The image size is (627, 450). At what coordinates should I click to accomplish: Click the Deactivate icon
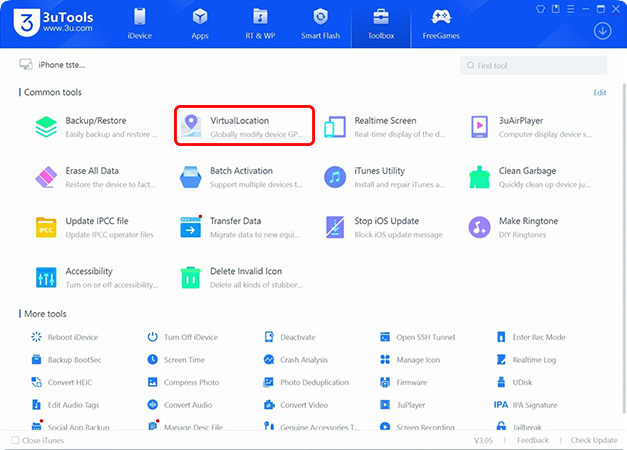(x=269, y=337)
